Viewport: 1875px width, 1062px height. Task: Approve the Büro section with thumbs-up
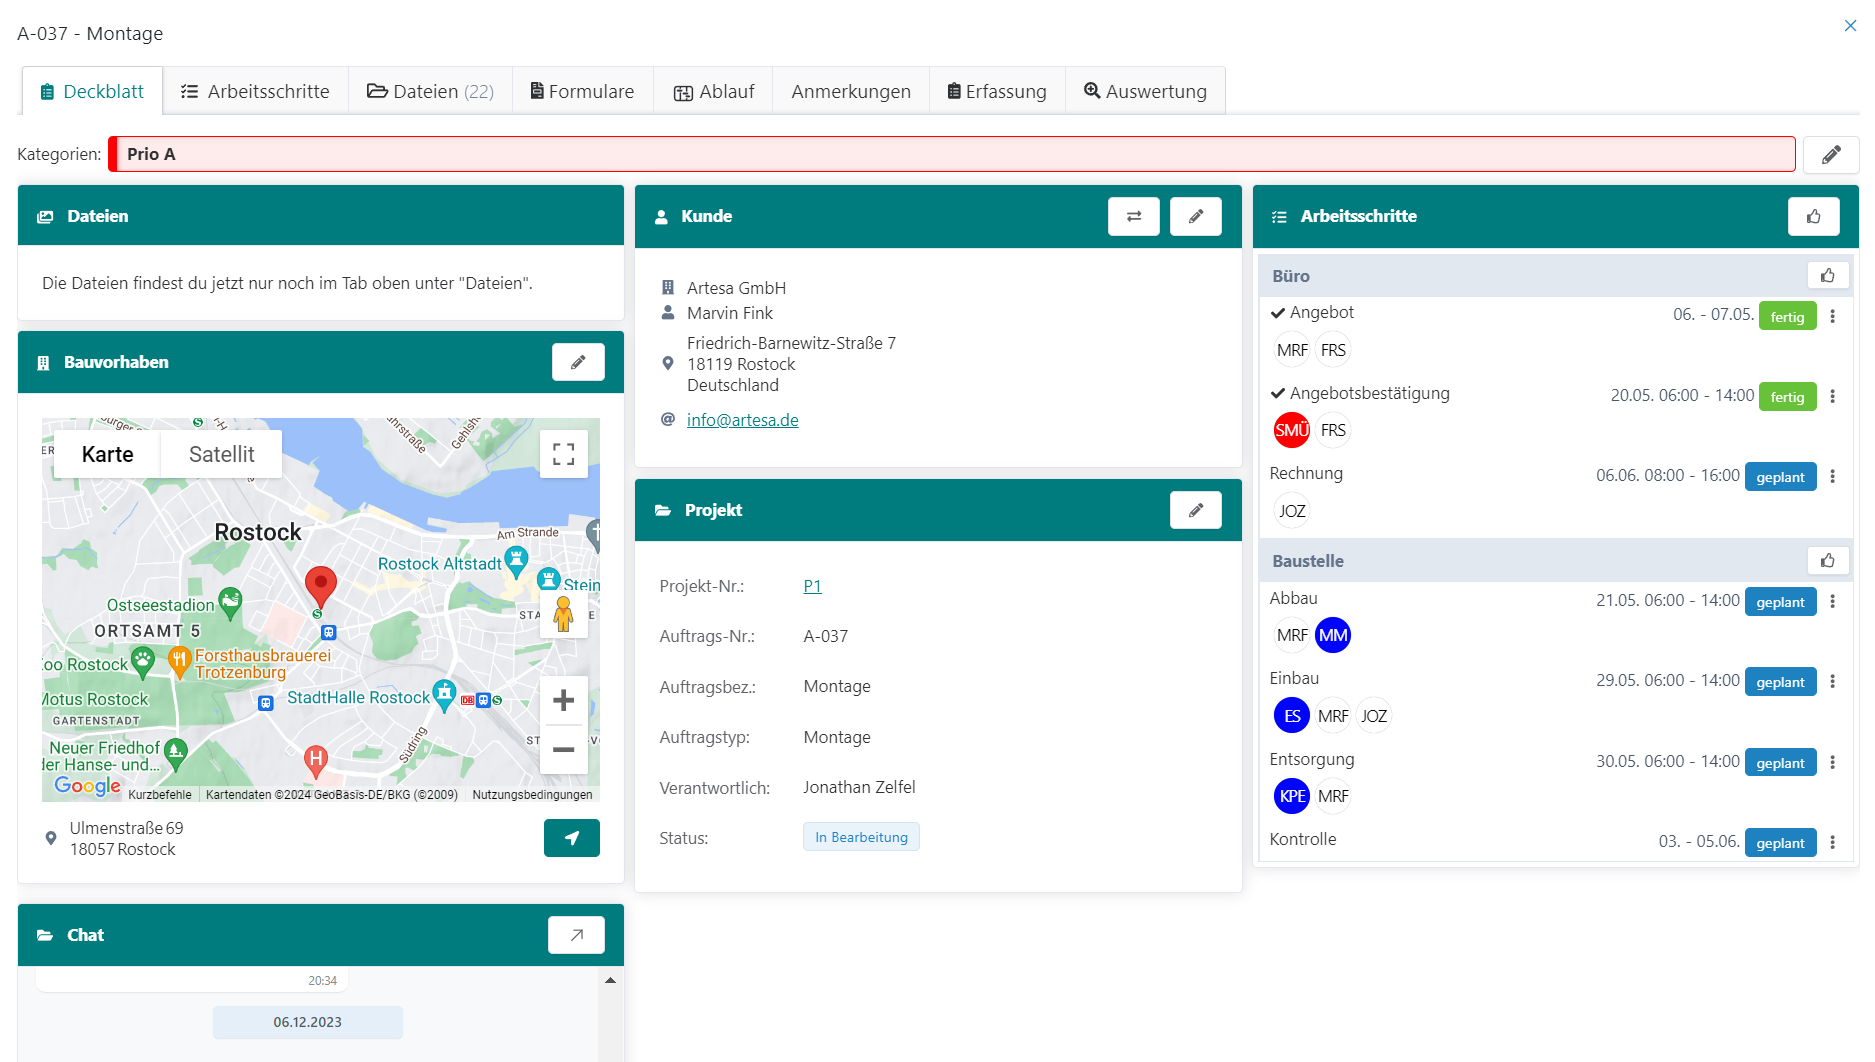pos(1827,276)
